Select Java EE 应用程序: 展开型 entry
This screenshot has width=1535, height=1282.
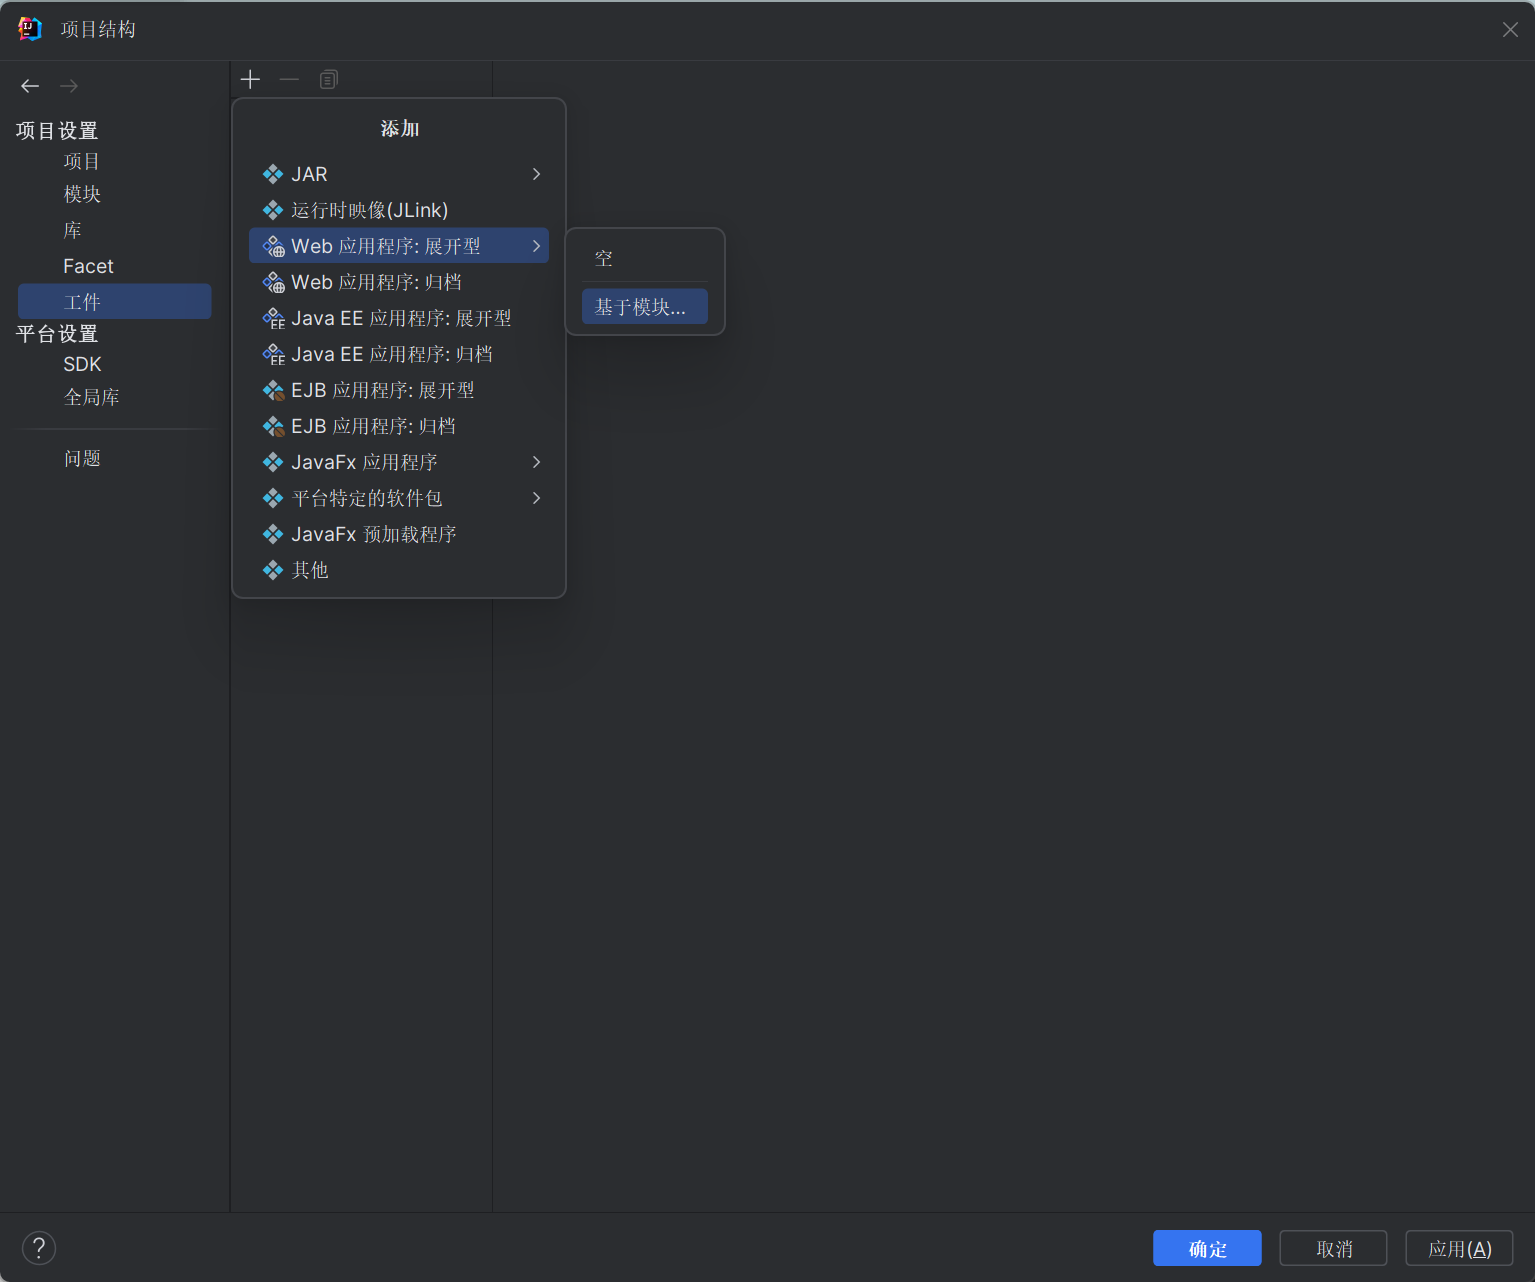point(399,318)
